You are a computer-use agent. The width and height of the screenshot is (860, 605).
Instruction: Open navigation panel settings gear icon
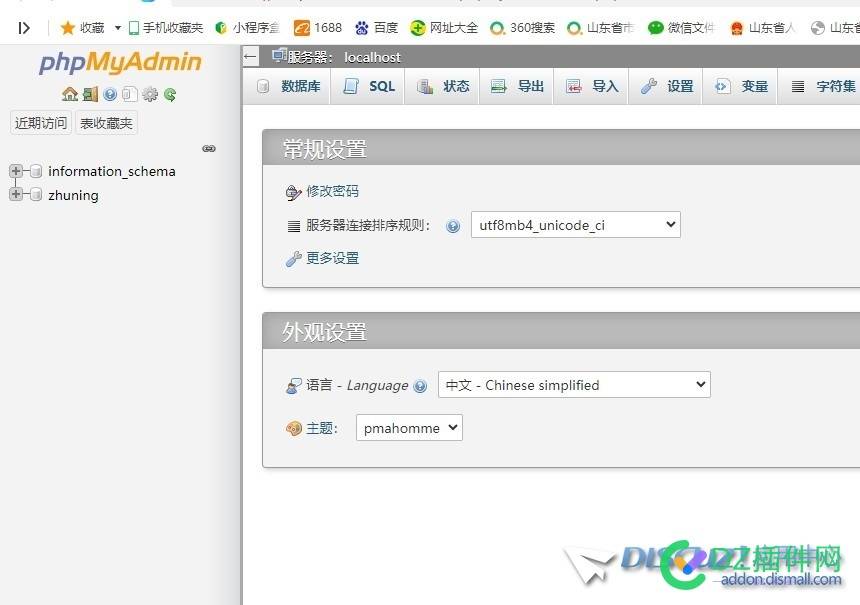point(150,94)
